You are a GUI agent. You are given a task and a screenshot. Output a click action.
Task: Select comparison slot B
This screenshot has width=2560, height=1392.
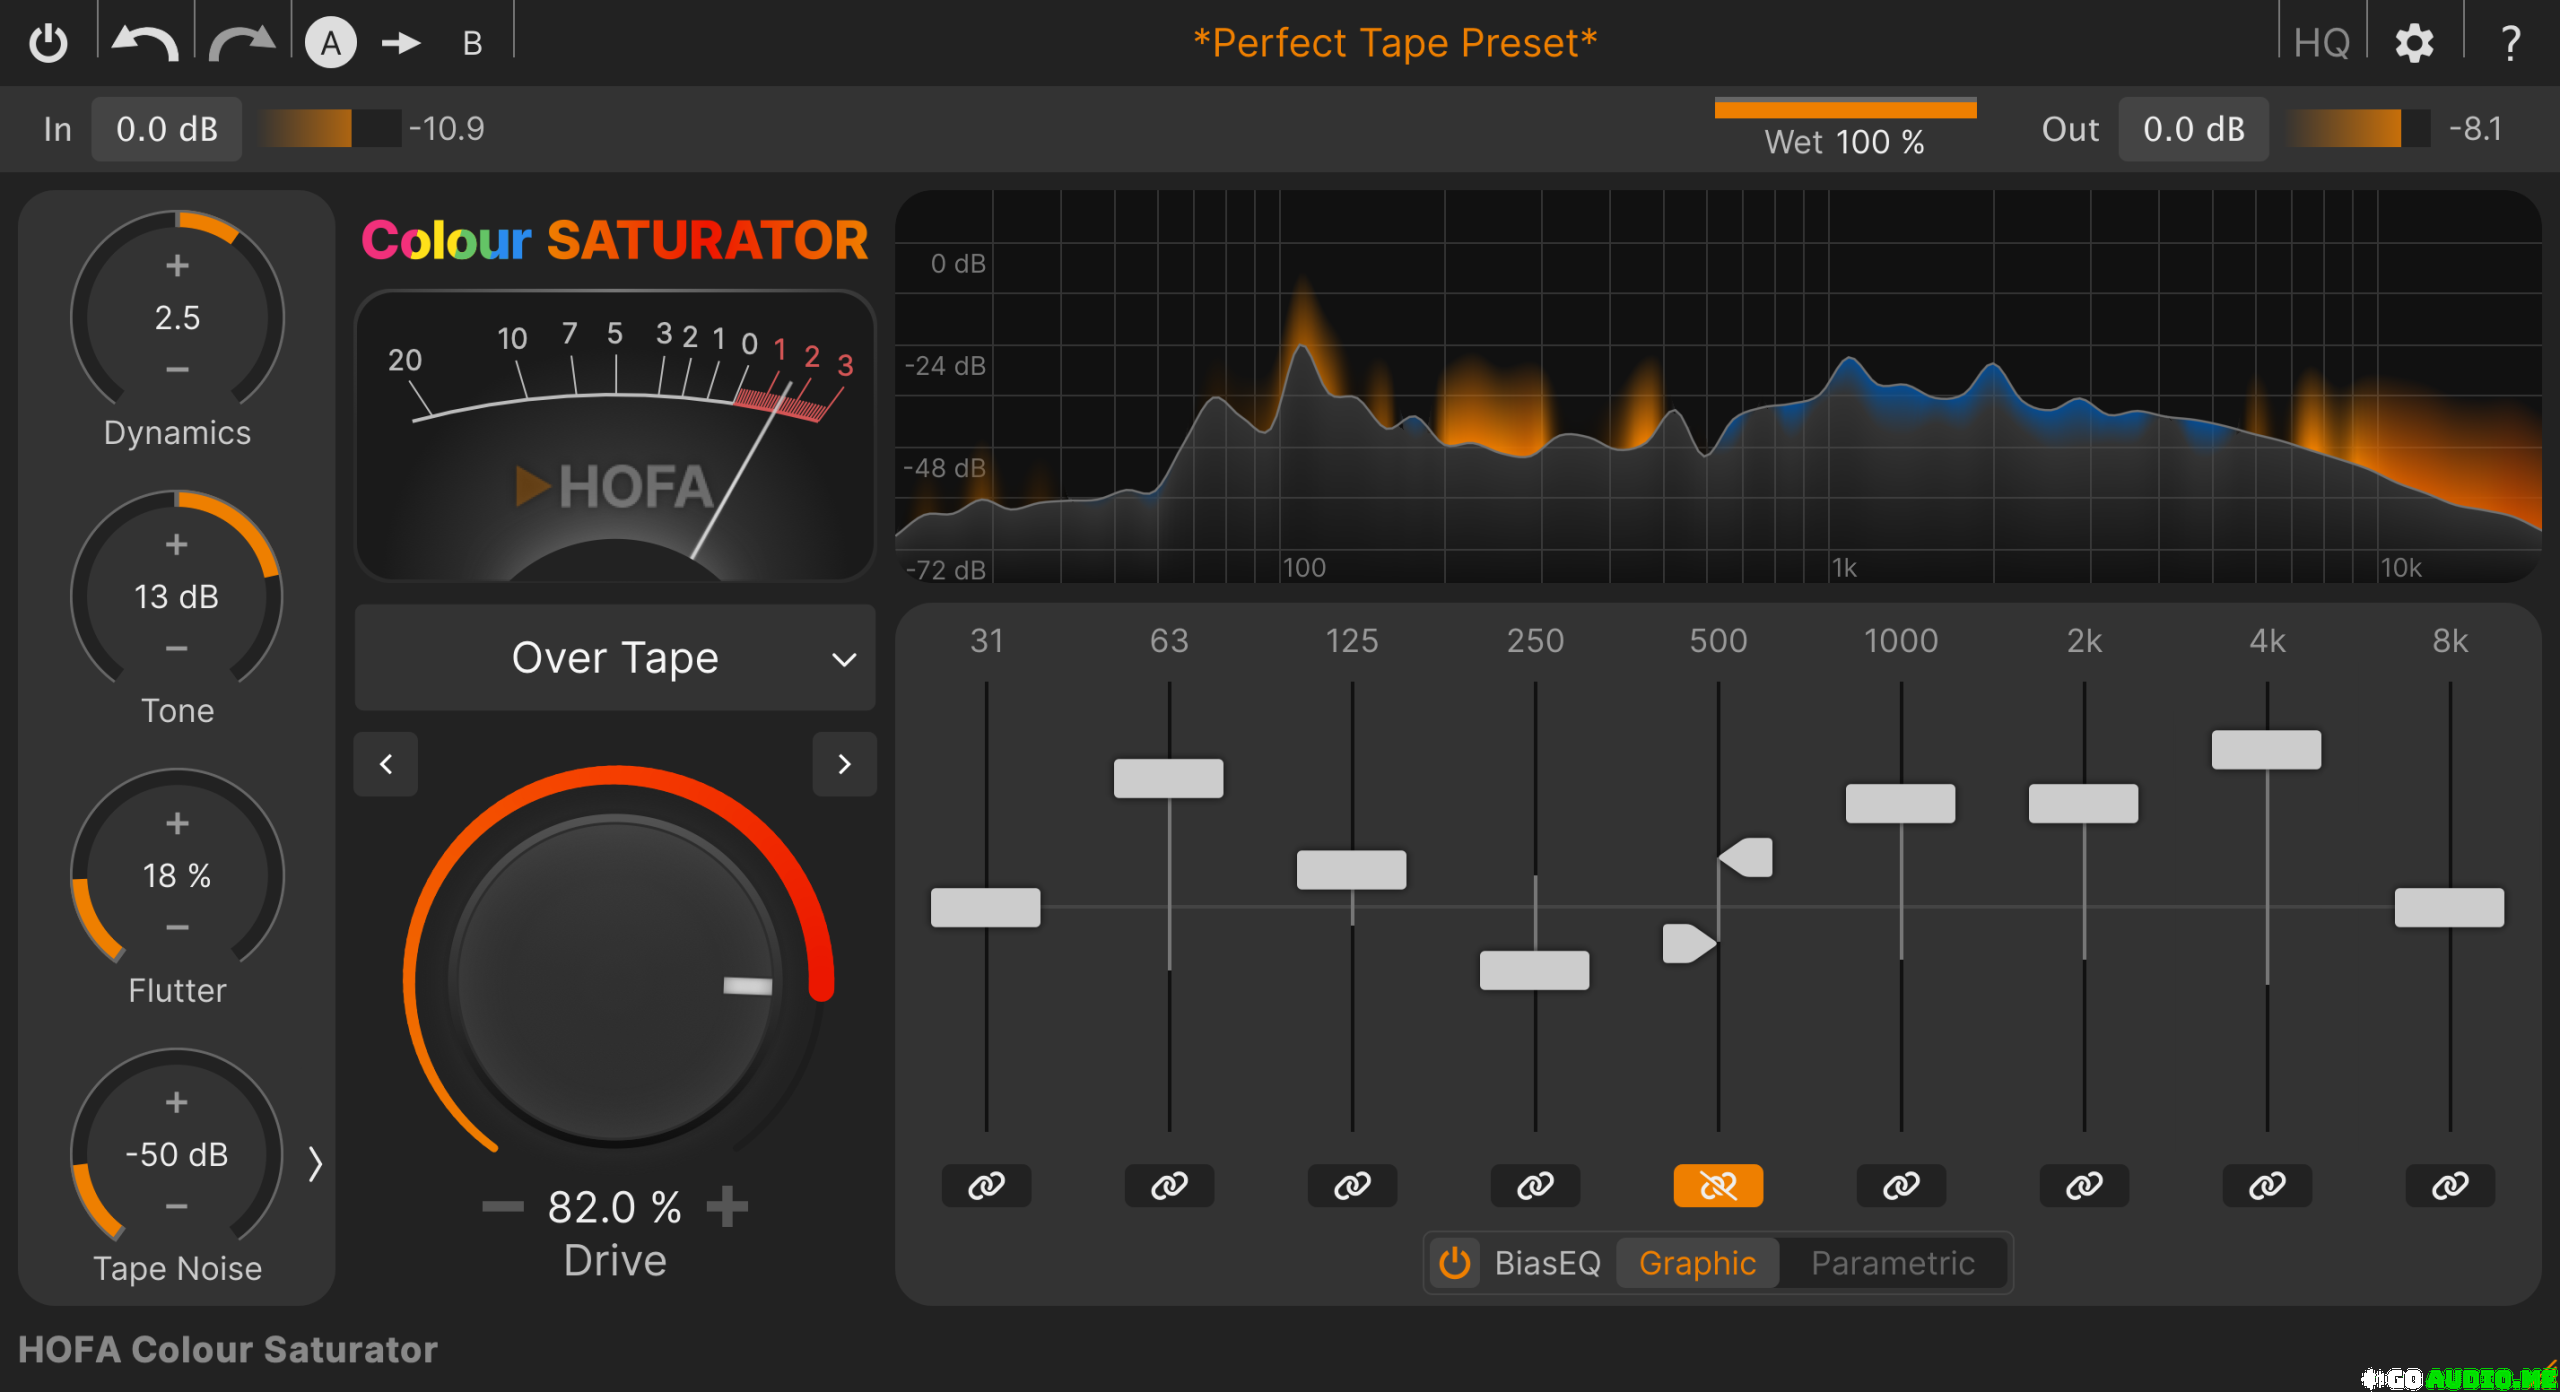(472, 43)
